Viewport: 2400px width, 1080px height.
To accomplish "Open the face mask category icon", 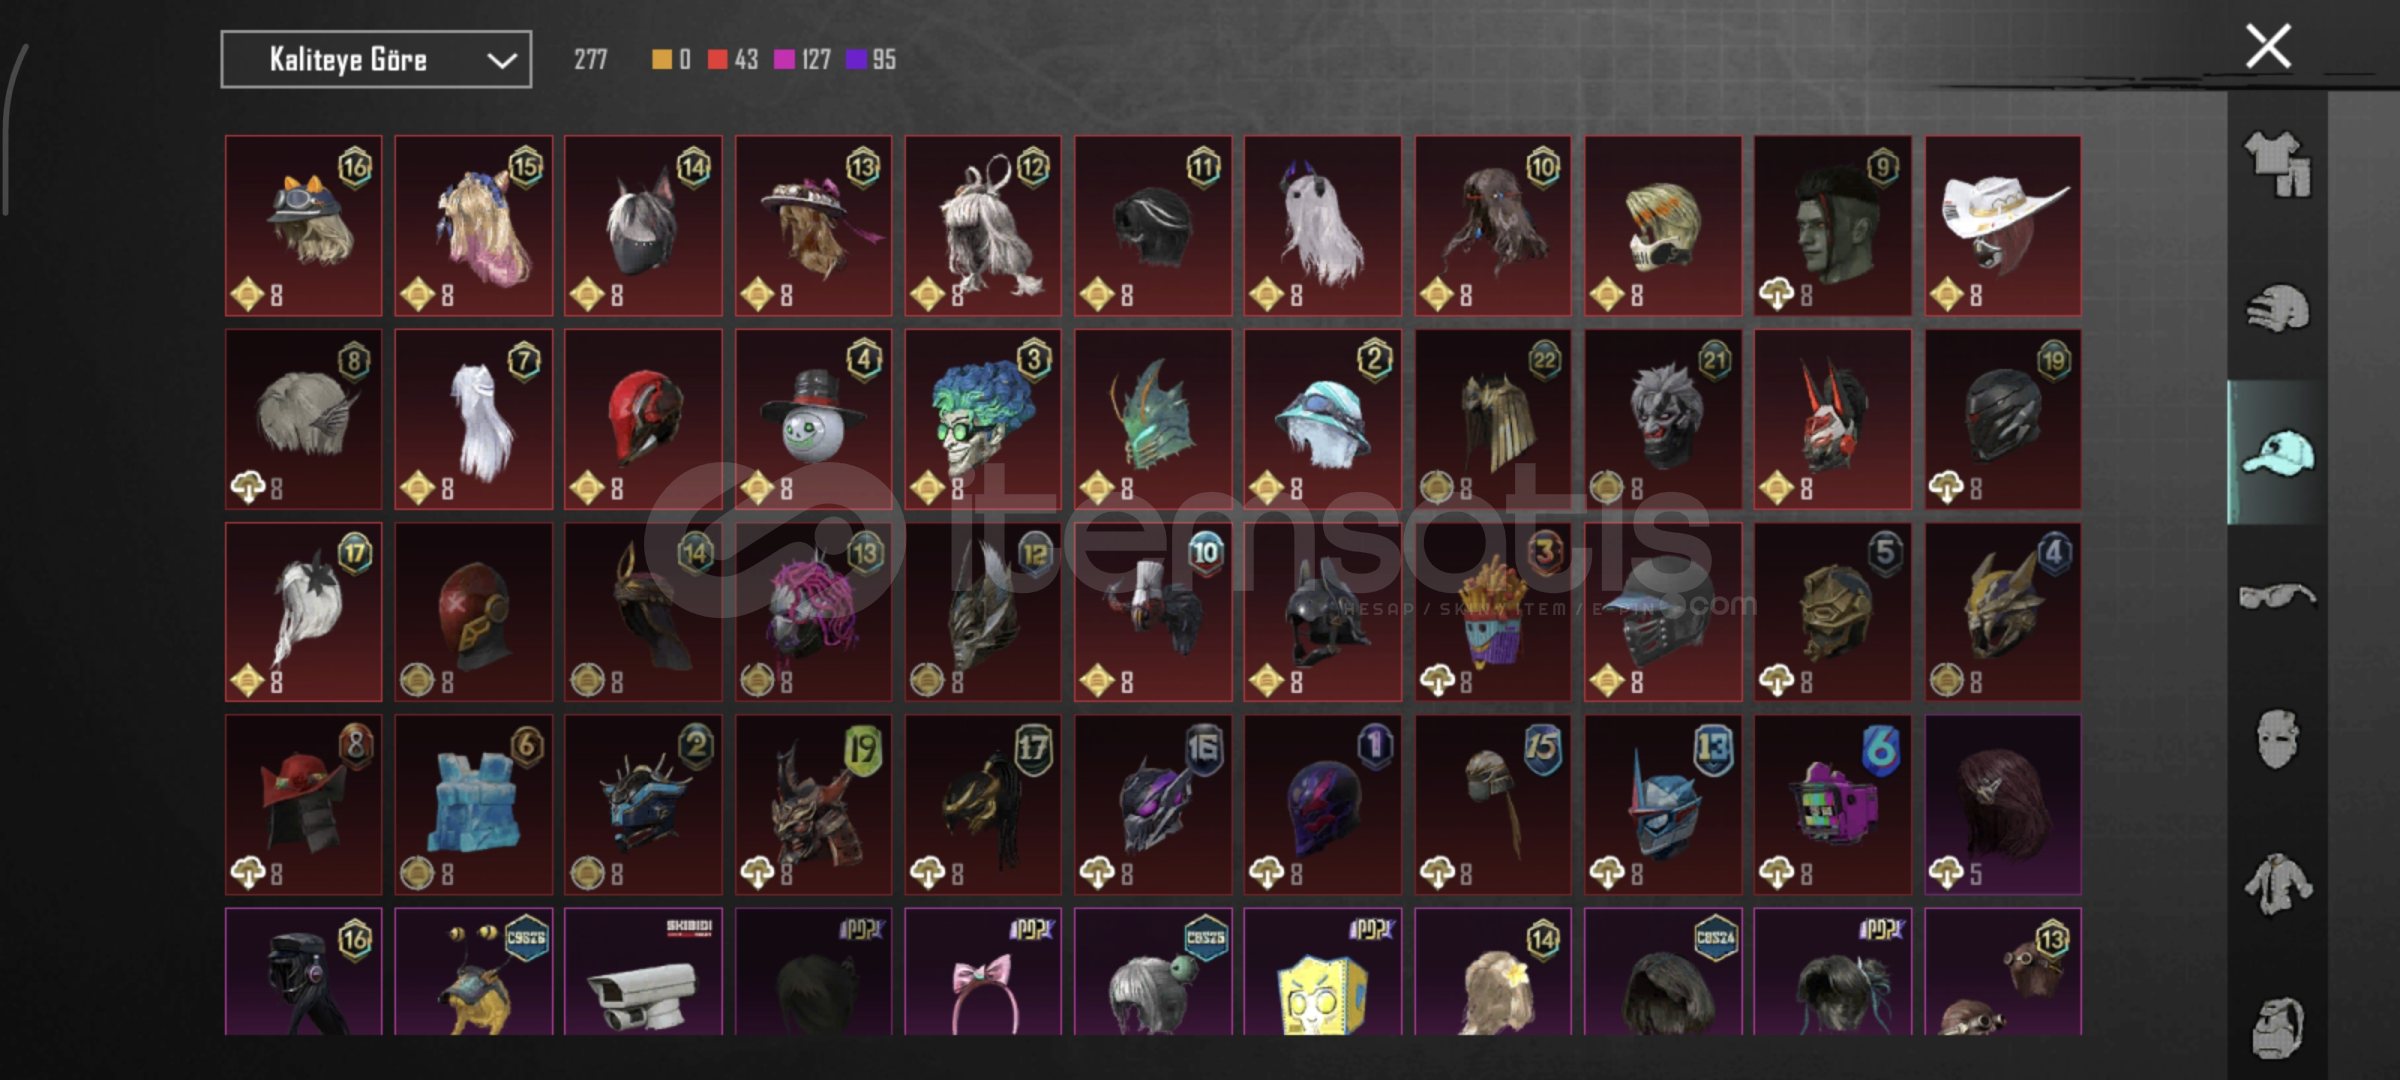I will (x=2277, y=740).
